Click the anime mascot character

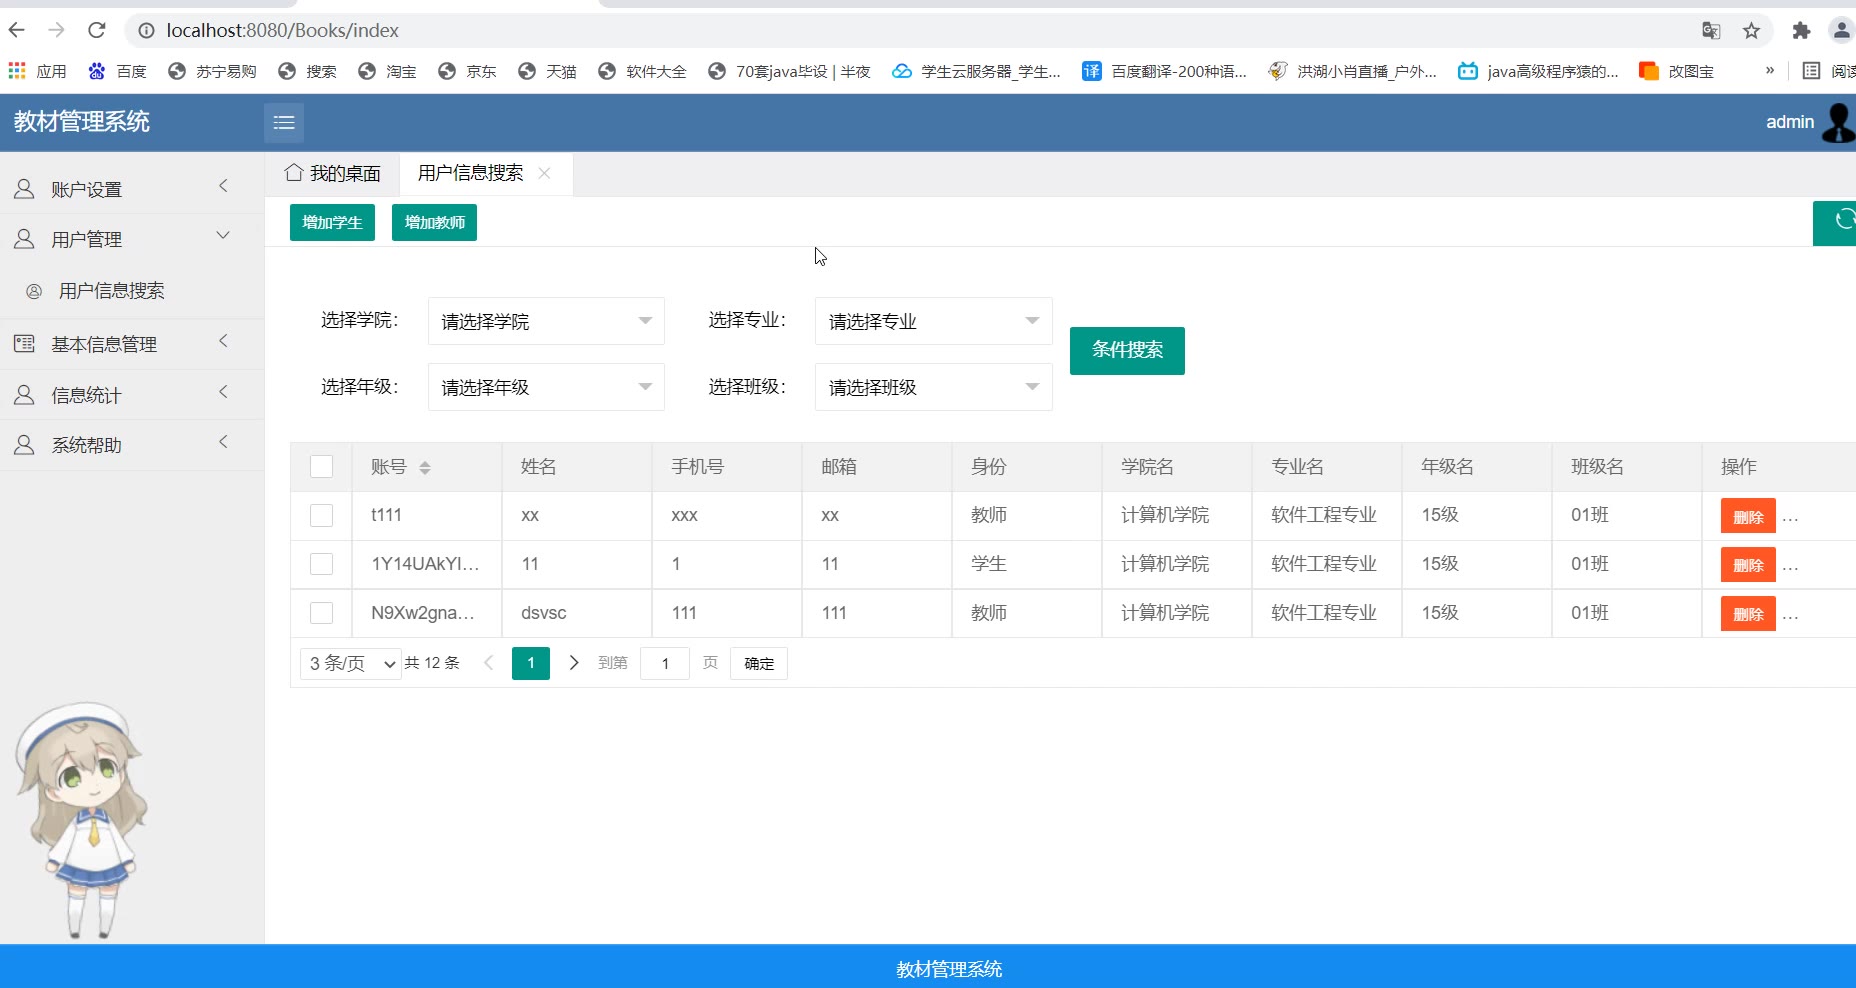click(80, 820)
